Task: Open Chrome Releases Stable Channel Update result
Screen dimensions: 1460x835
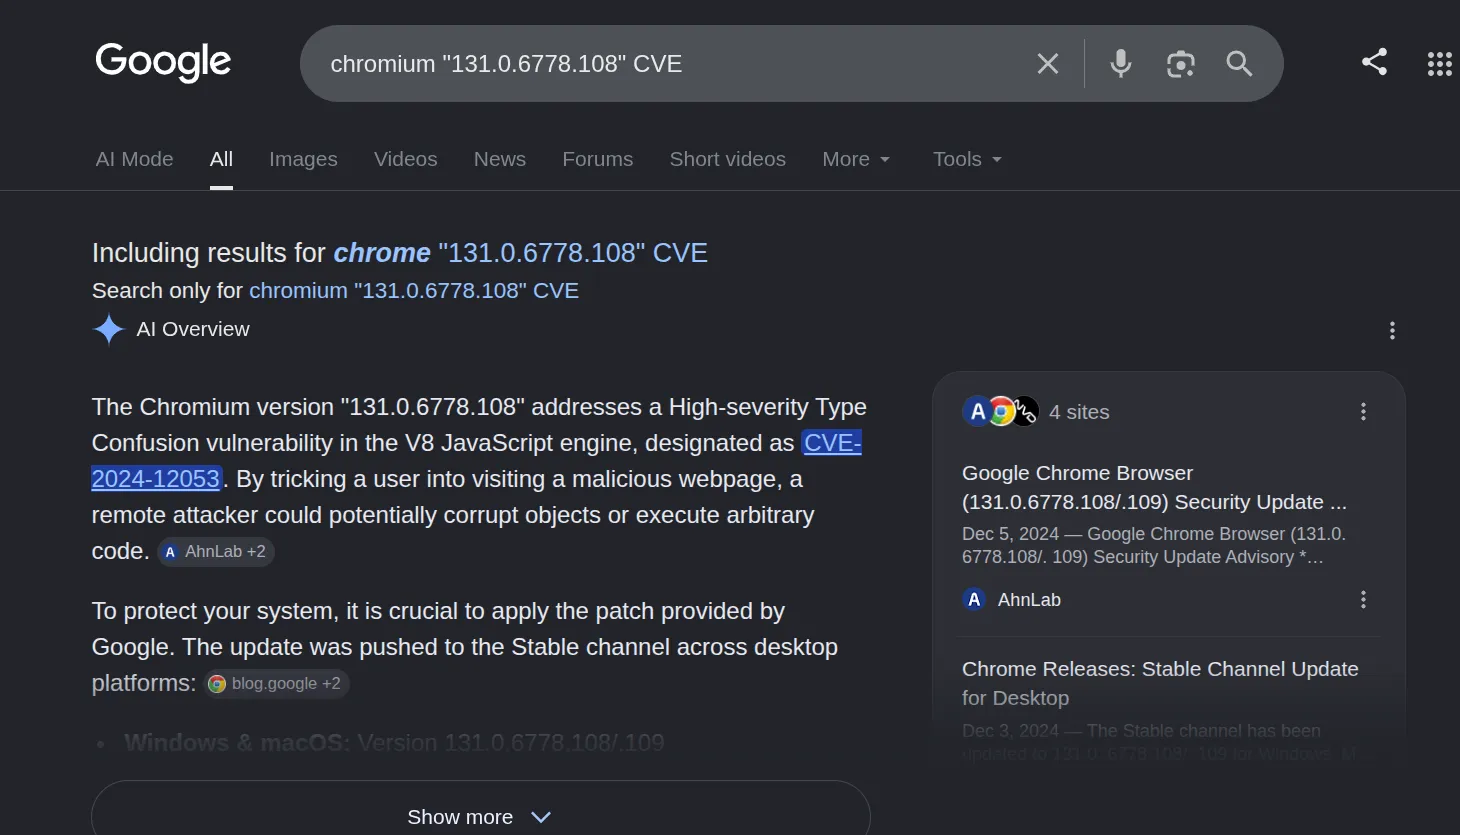Action: click(x=1160, y=683)
